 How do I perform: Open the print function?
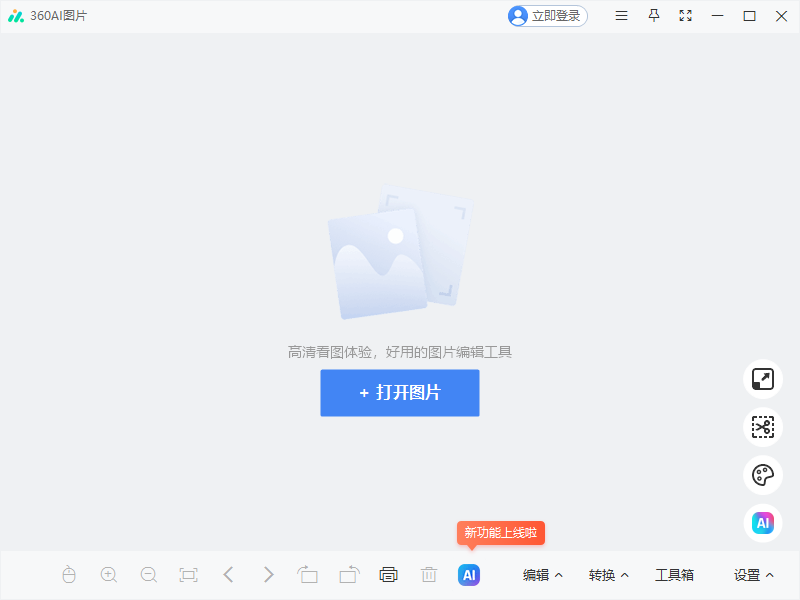coord(388,574)
